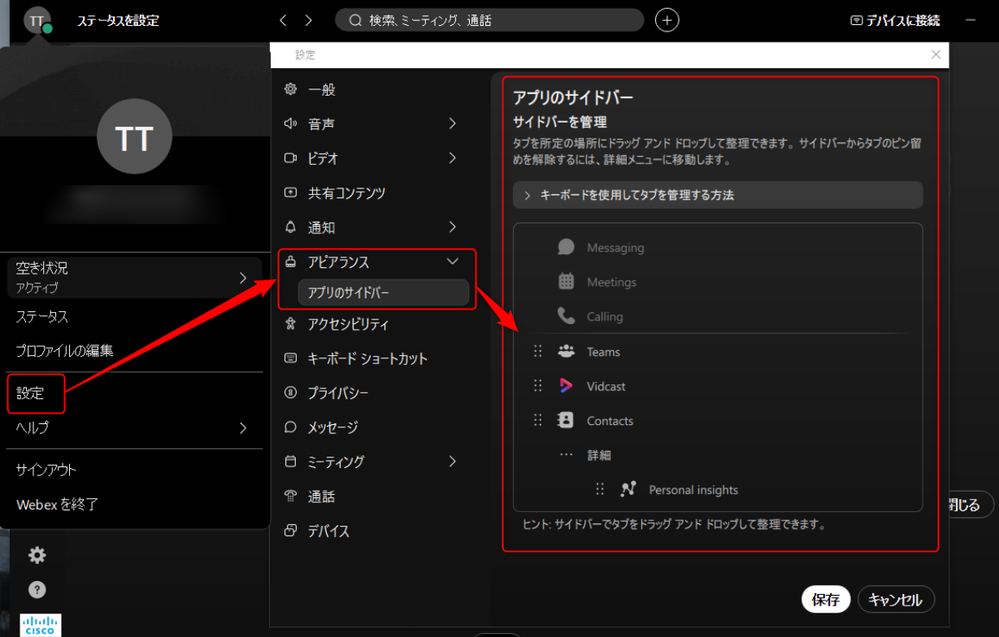This screenshot has height=637, width=999.
Task: Close the 設定 dialog with X
Action: point(935,55)
